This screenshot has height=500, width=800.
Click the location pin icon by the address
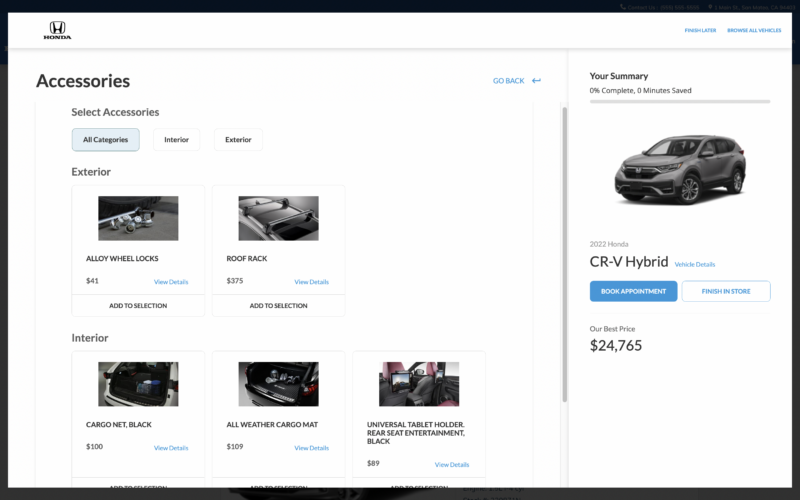coord(708,7)
